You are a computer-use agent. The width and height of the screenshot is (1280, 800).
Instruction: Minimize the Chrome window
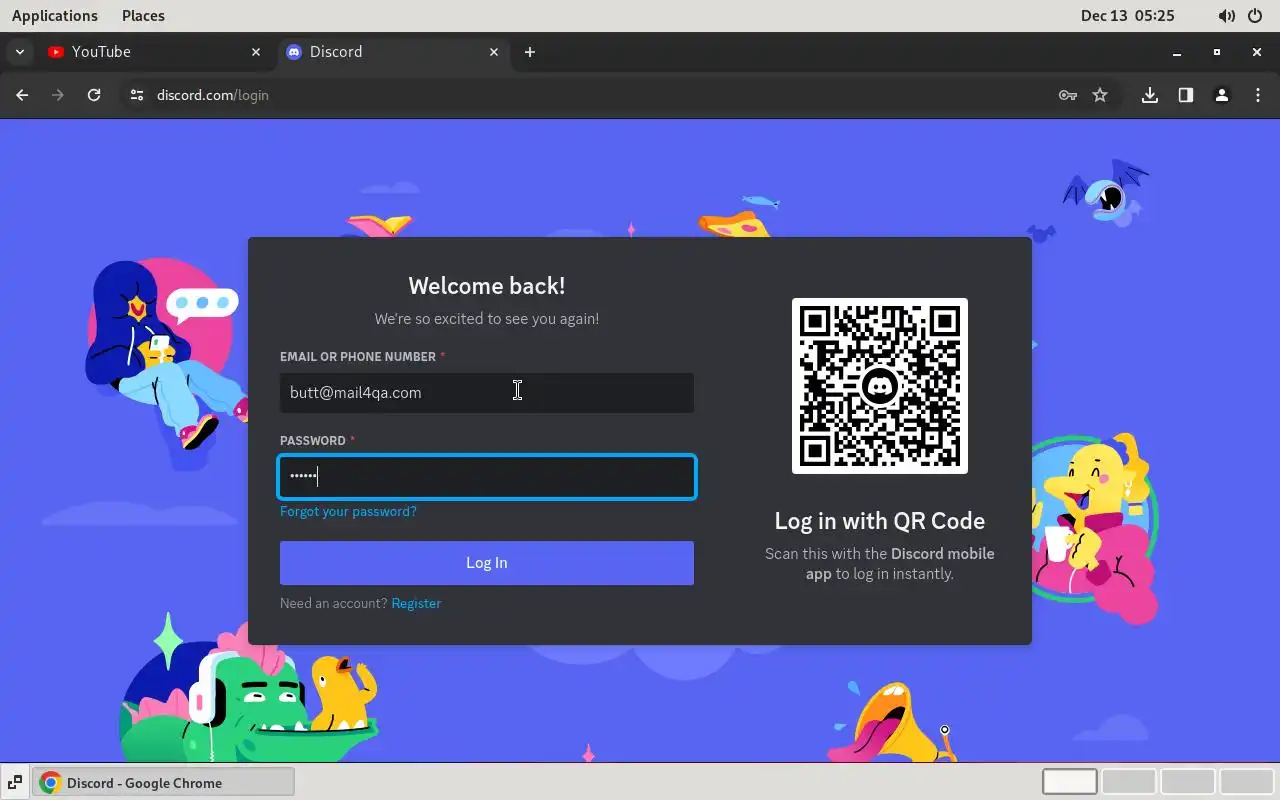[x=1177, y=52]
